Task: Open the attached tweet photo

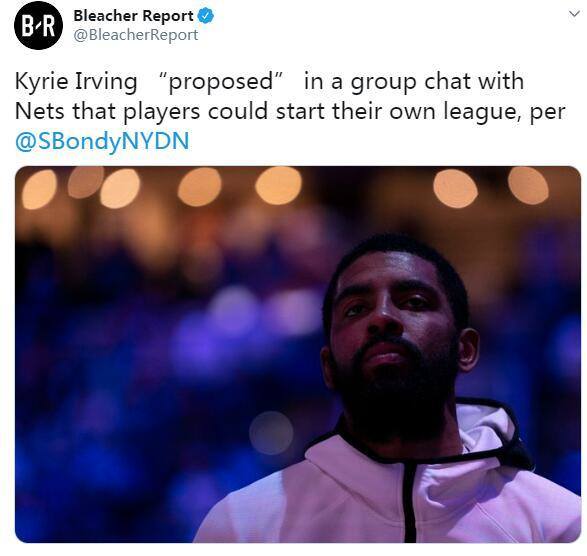Action: click(298, 354)
